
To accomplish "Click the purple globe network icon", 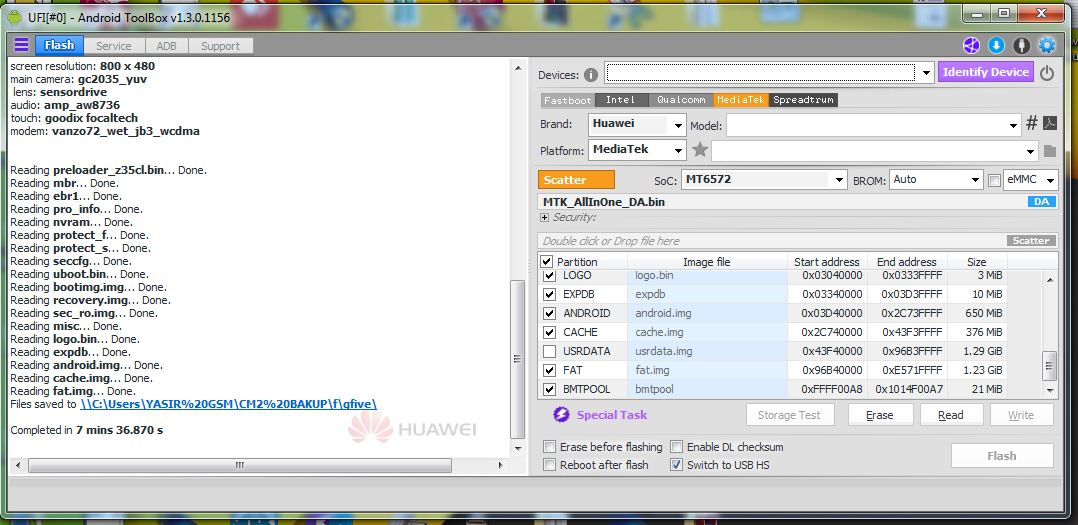I will [x=971, y=45].
